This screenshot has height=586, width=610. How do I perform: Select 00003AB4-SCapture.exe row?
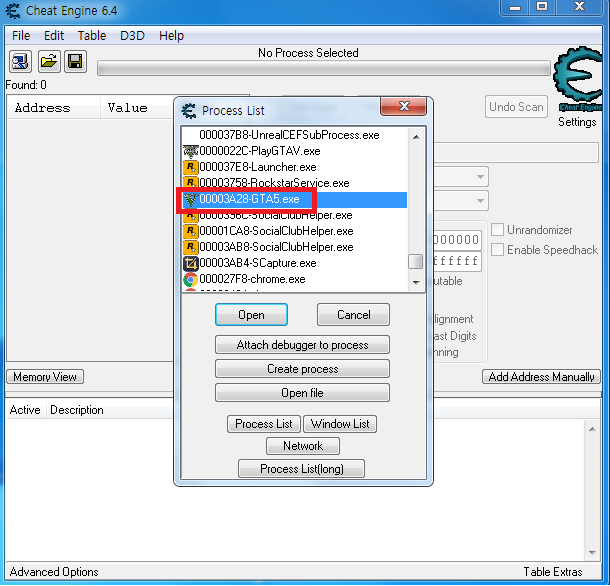coord(294,263)
